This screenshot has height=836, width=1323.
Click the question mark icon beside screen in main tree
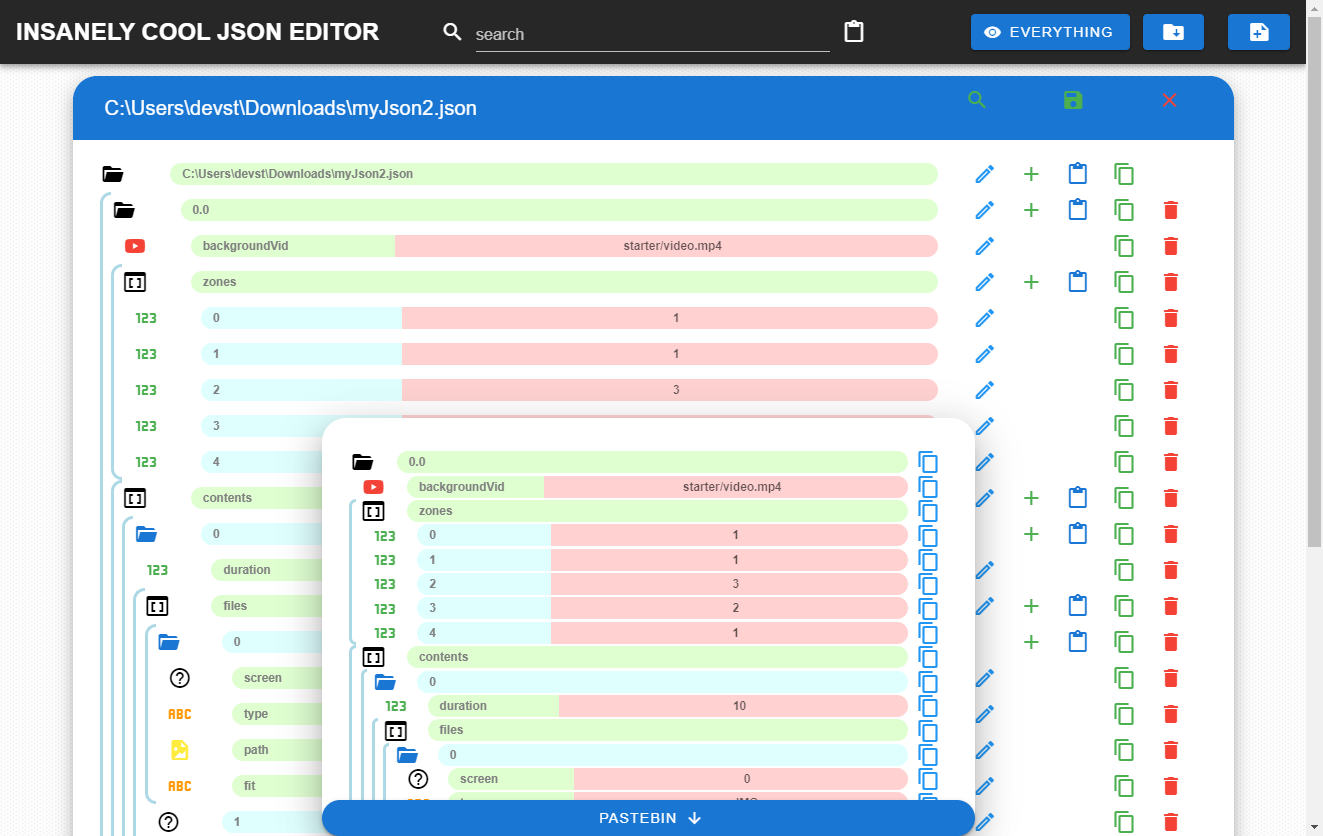179,678
